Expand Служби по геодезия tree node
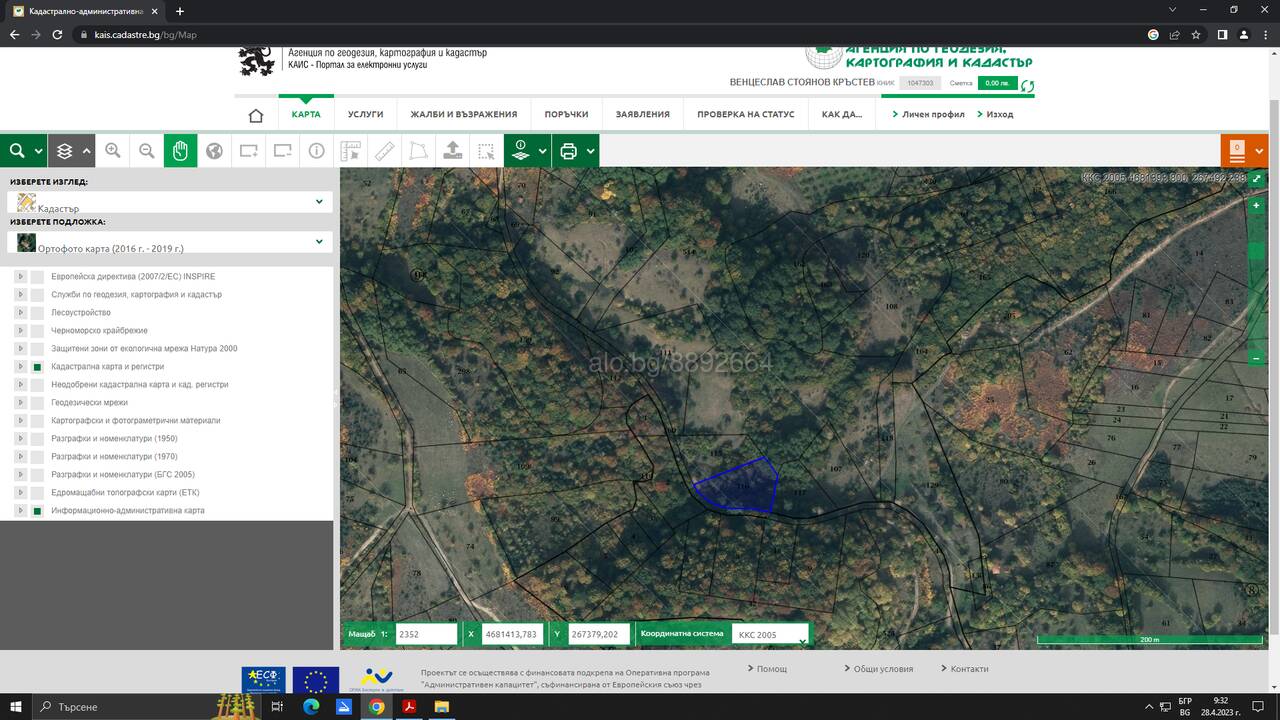The height and width of the screenshot is (720, 1280). click(x=20, y=295)
